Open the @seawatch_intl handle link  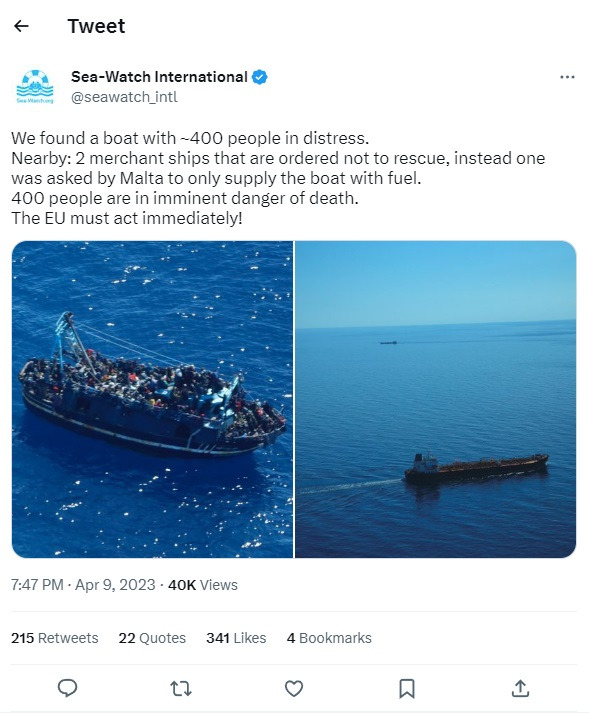[124, 97]
